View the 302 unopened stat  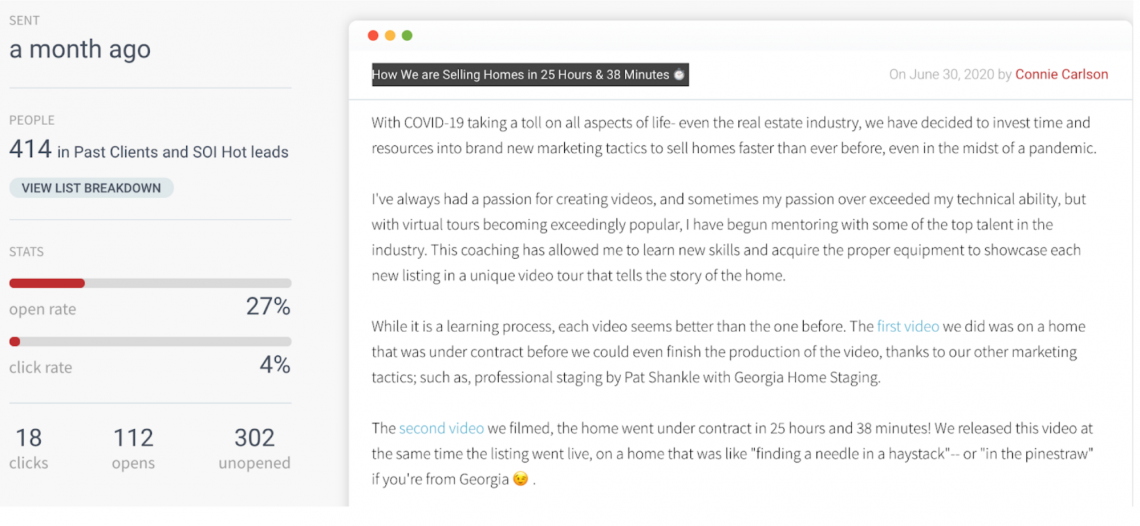coord(254,448)
